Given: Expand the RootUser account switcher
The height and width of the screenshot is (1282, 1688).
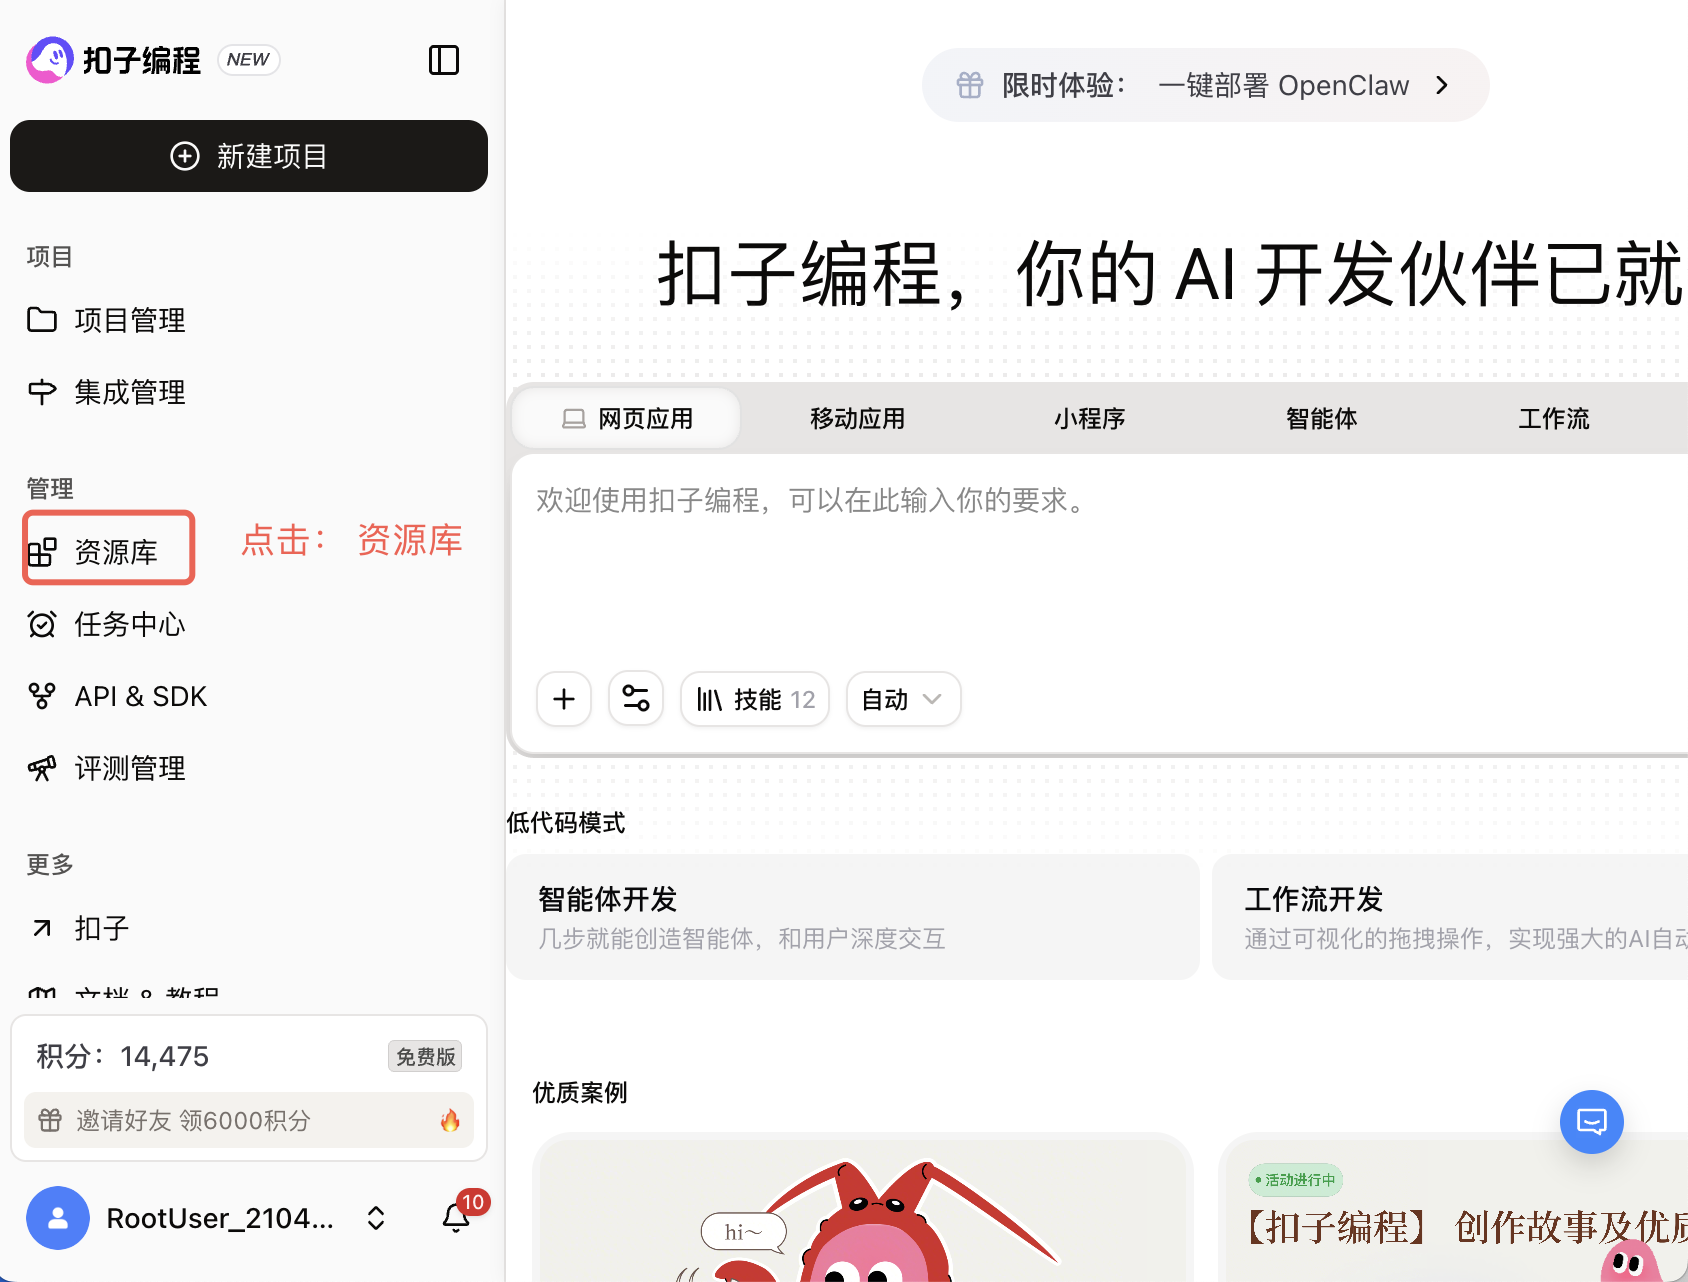Looking at the screenshot, I should (376, 1218).
